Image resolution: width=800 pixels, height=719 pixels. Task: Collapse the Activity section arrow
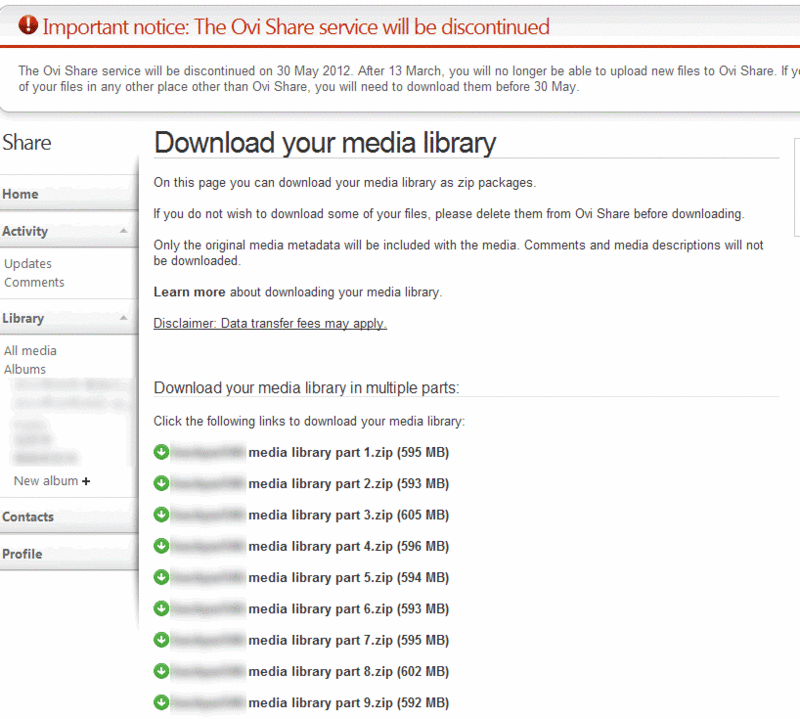pyautogui.click(x=123, y=231)
